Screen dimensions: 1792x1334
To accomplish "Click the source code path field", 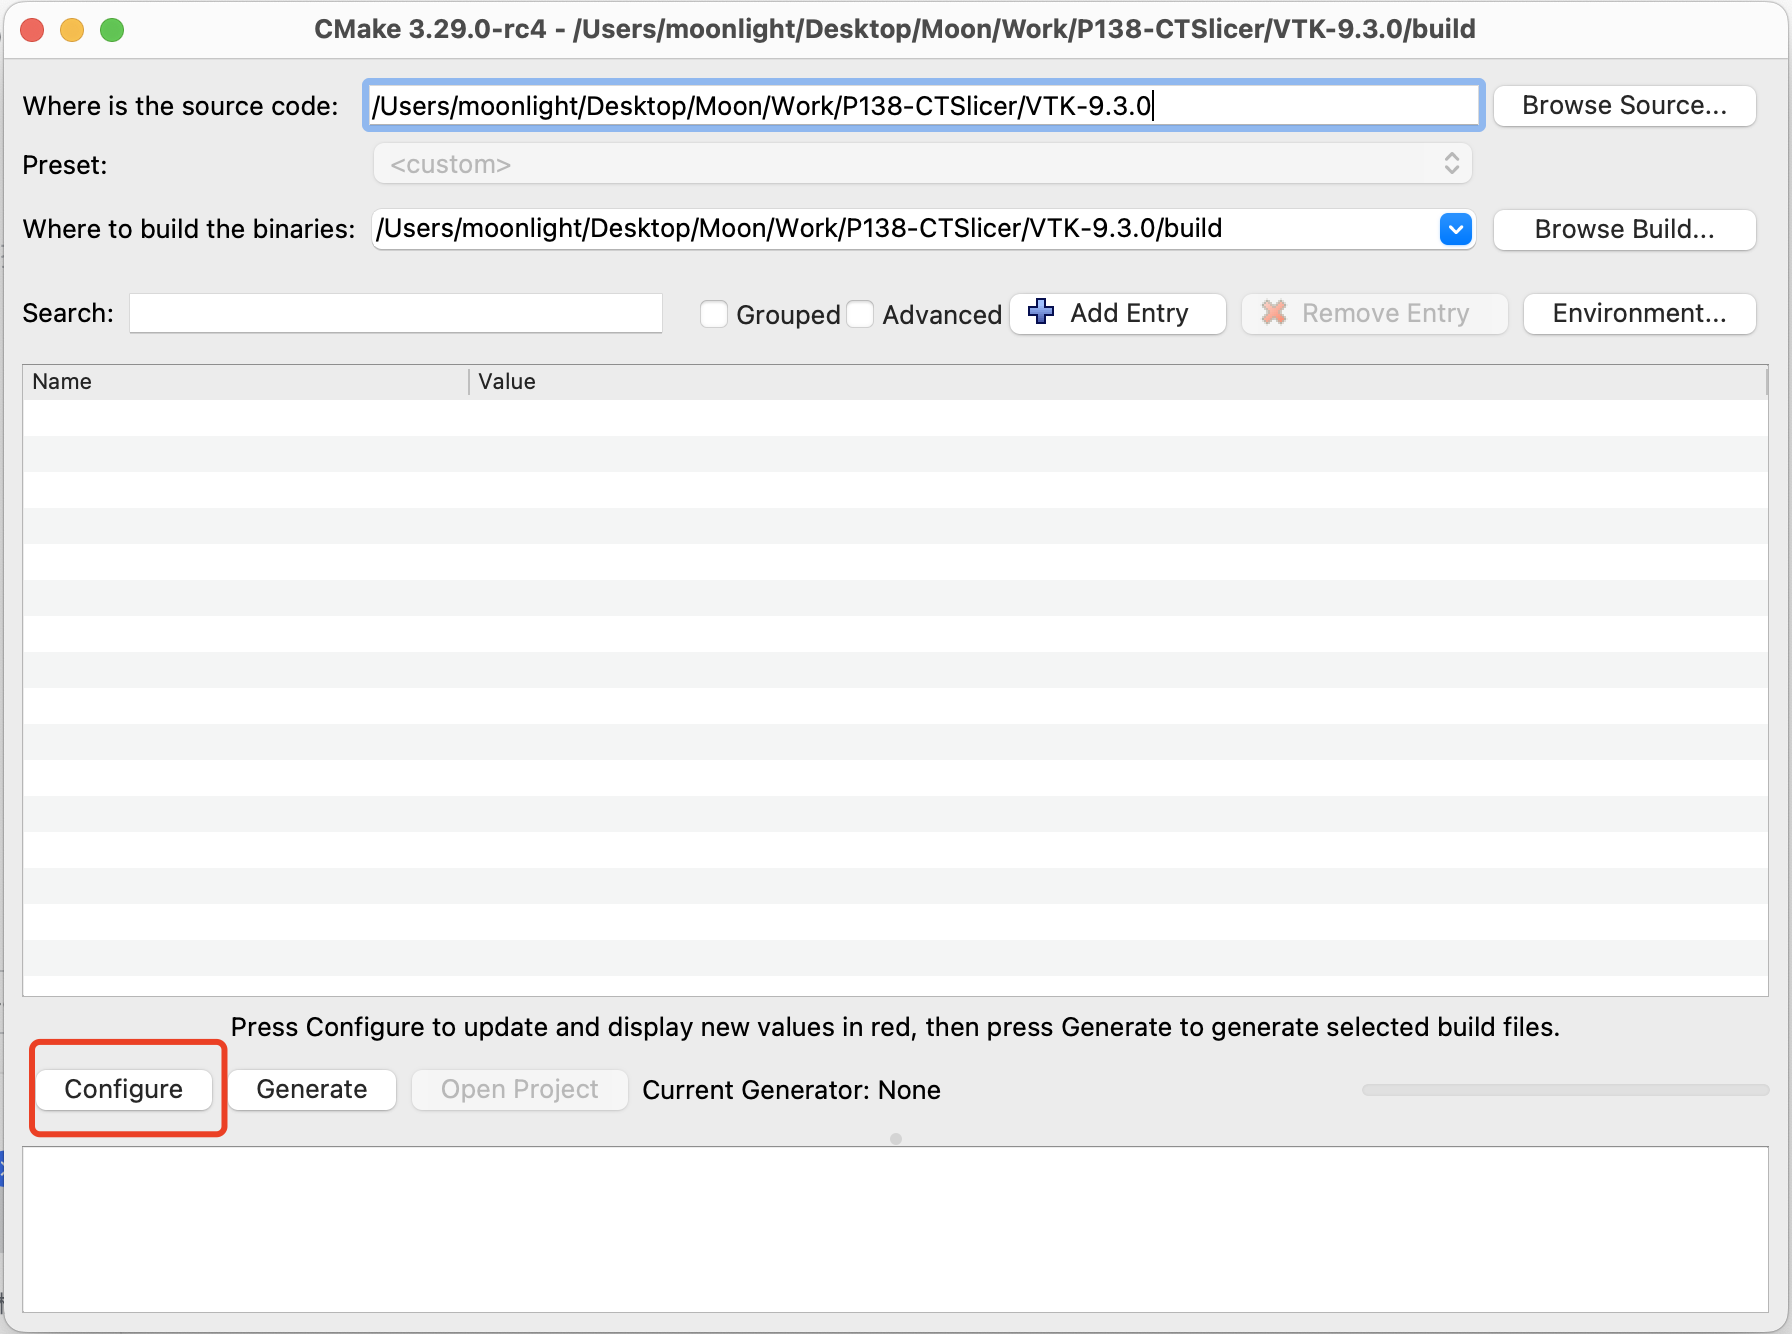I will [x=920, y=106].
